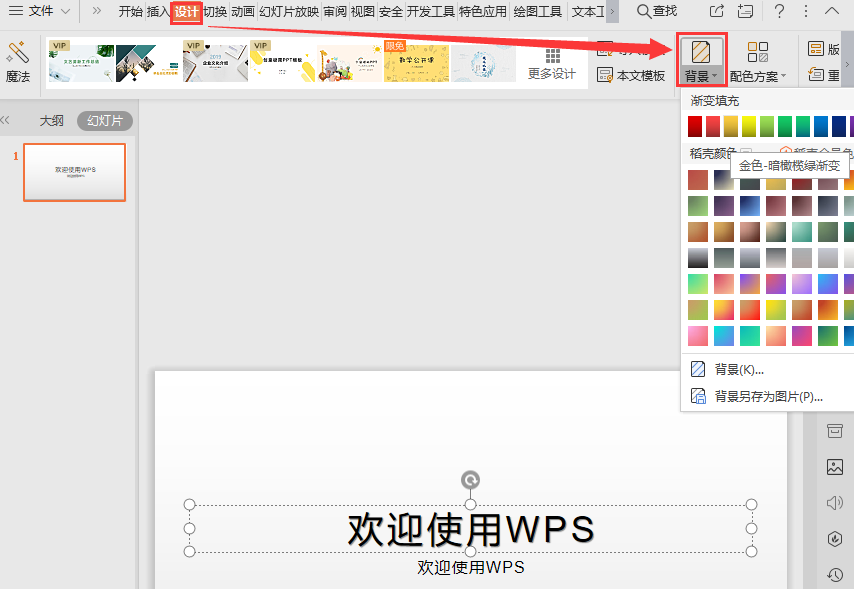Click the share icon next to 查找

click(717, 11)
